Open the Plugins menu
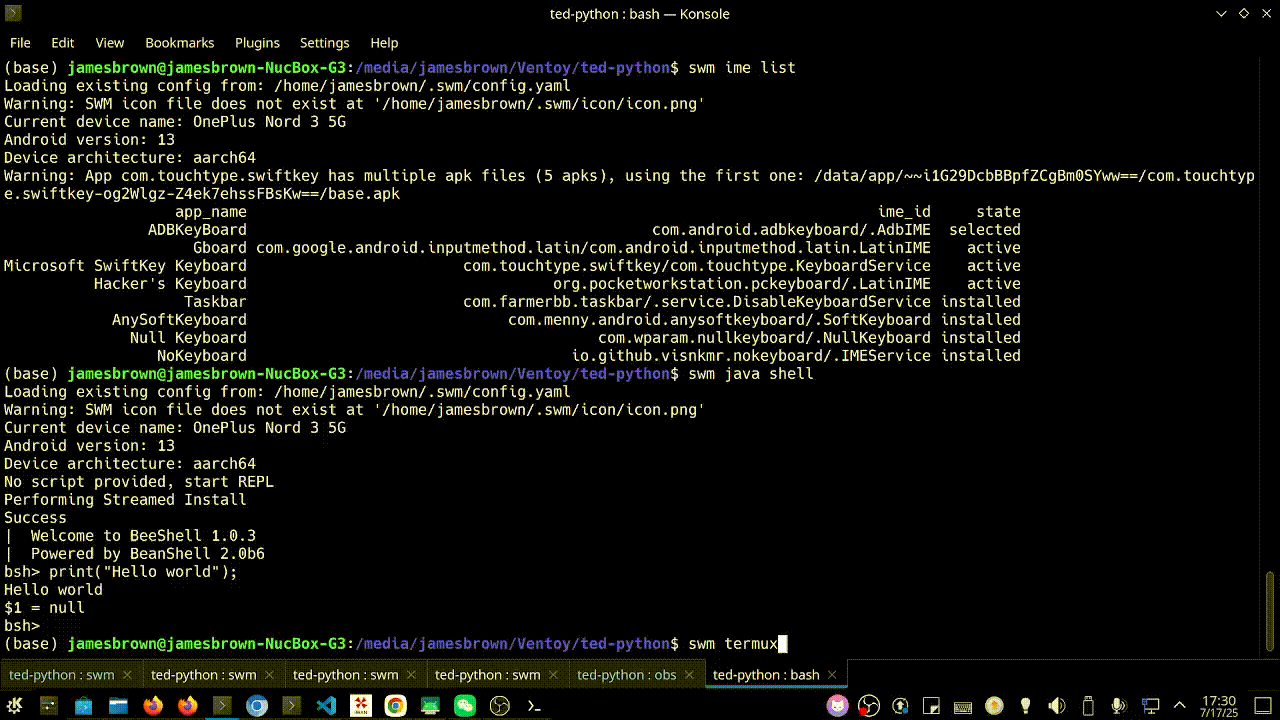 point(257,43)
